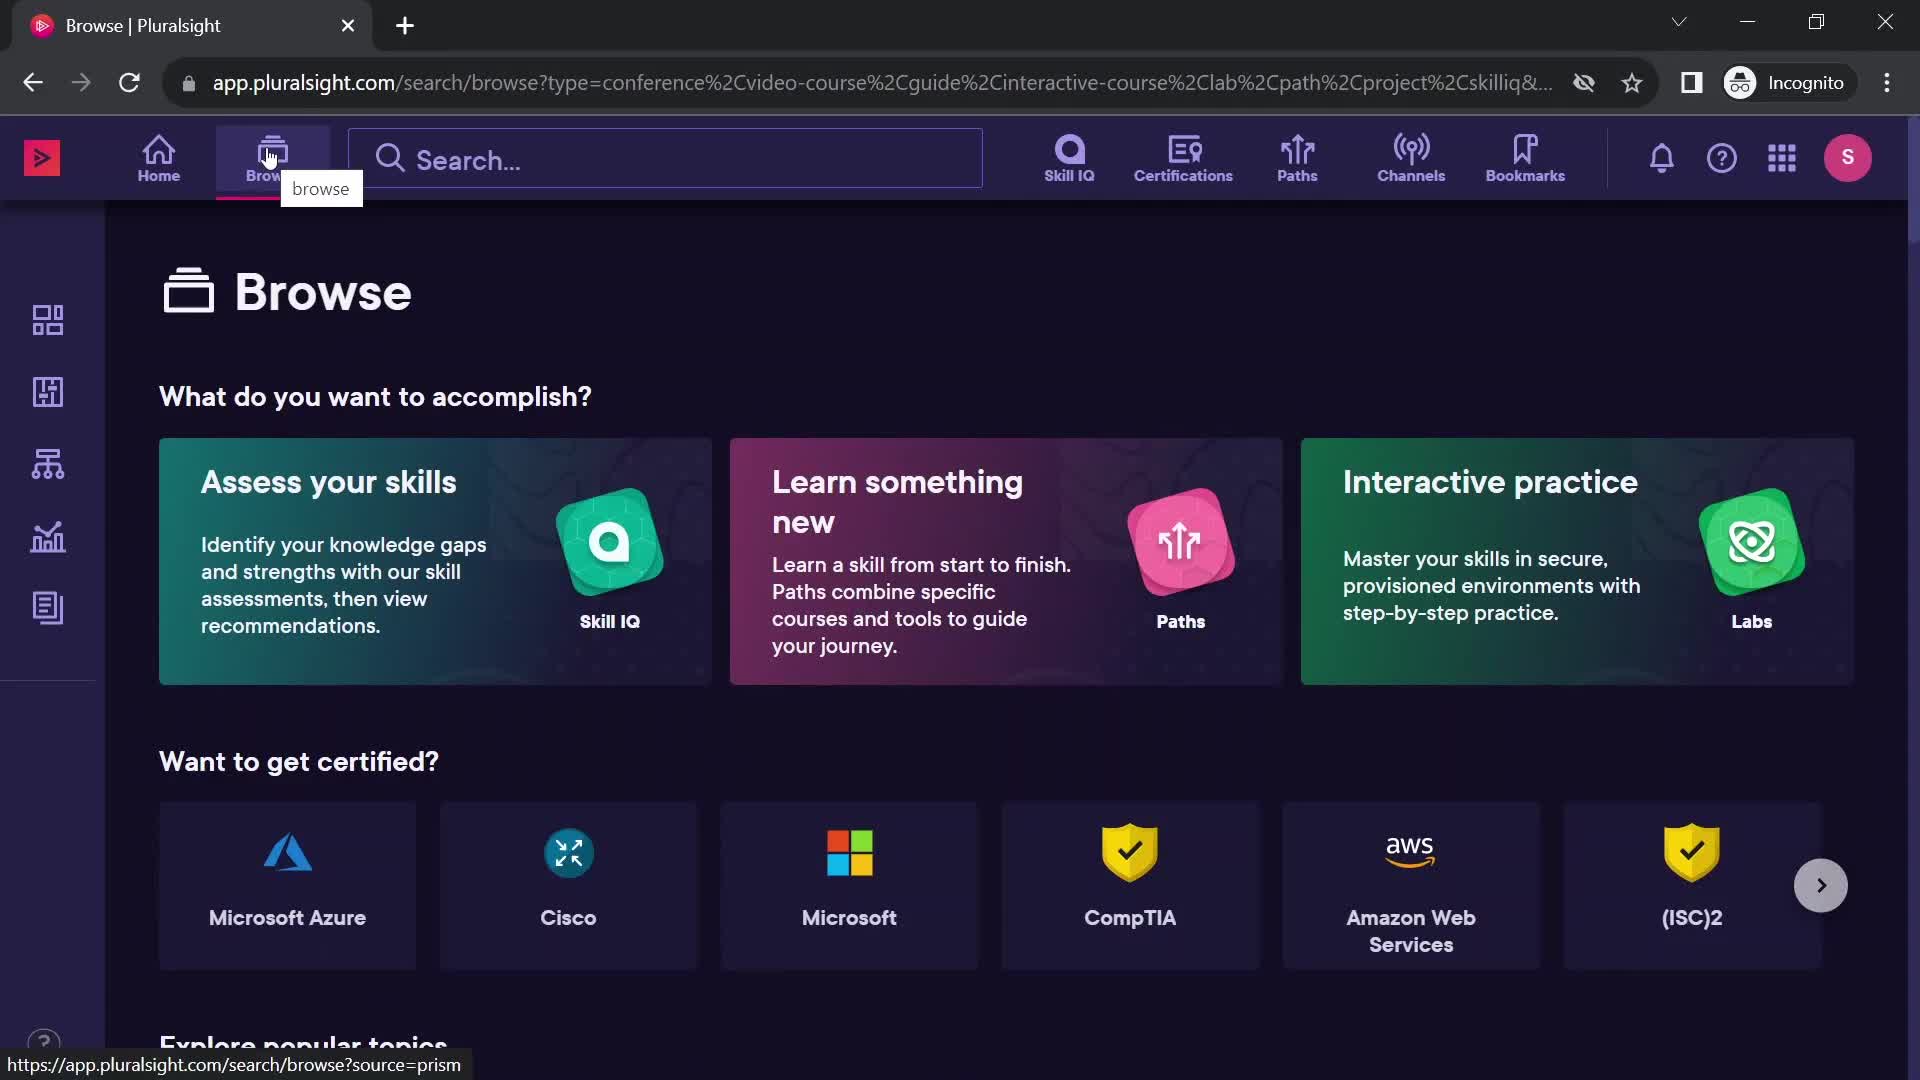Click the dashboard sidebar icon
The width and height of the screenshot is (1920, 1080).
click(48, 320)
